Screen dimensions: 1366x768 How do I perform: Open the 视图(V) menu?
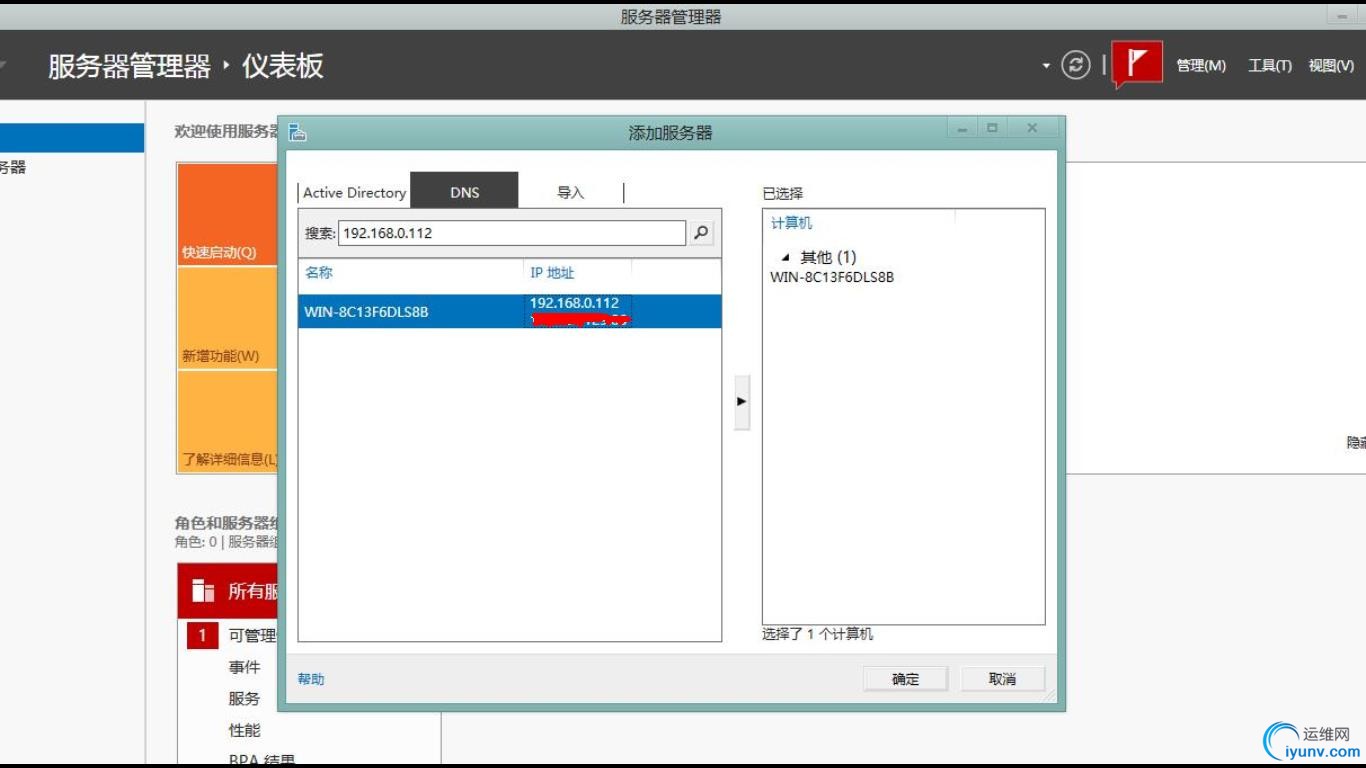pos(1331,66)
